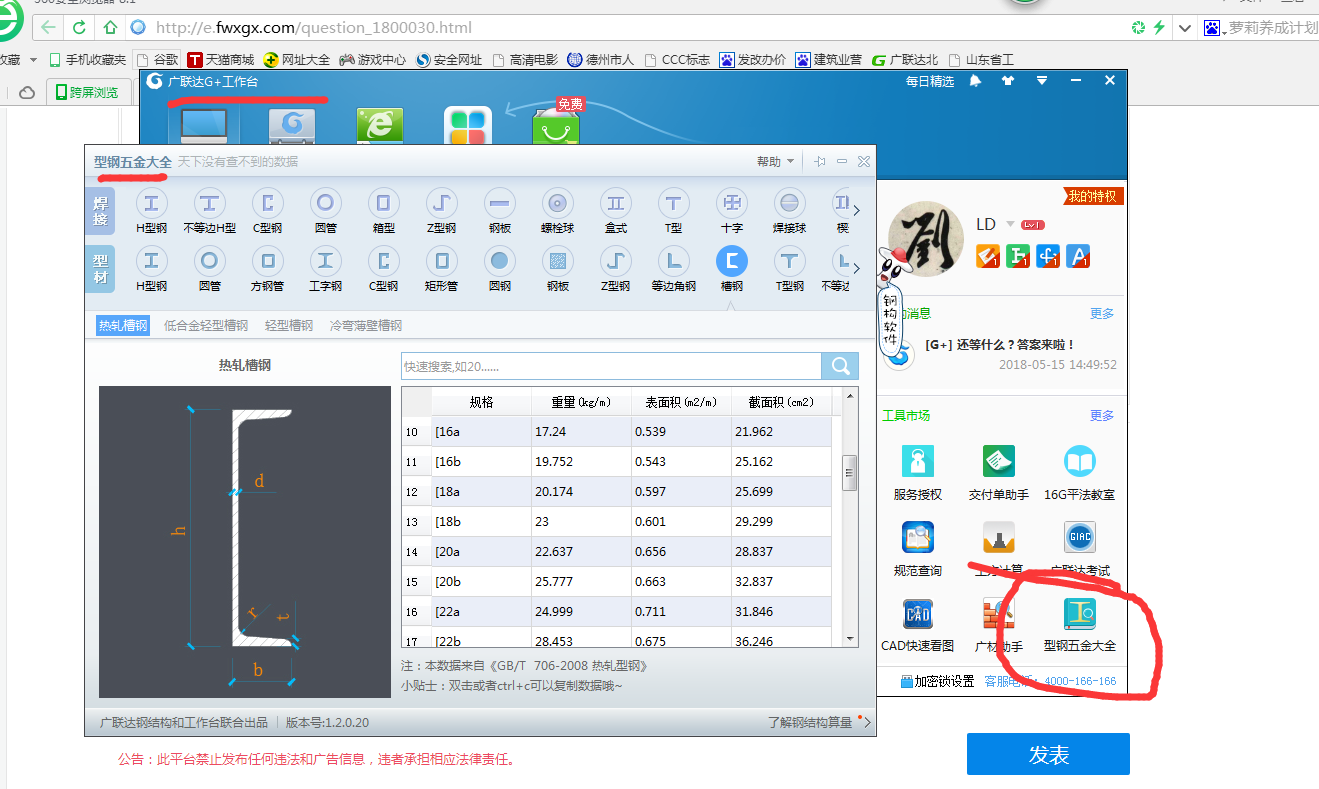Click 更多 next to 工具市场
This screenshot has width=1319, height=789.
click(1102, 416)
